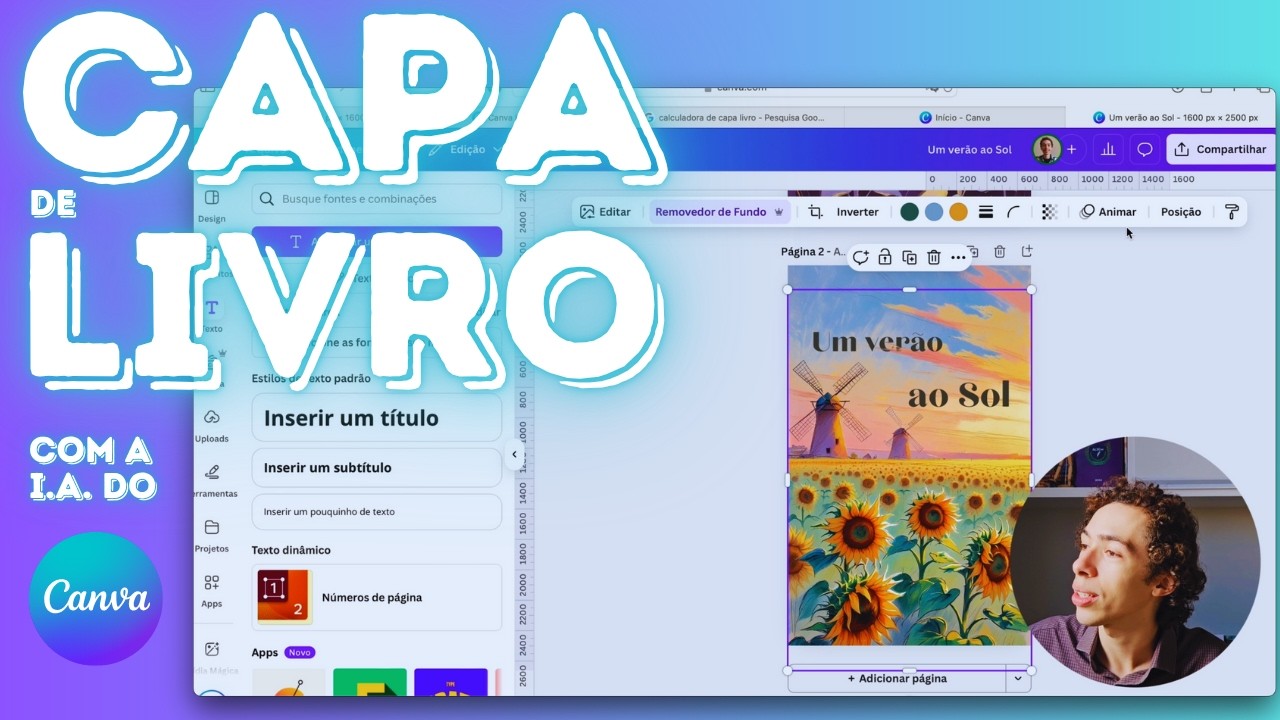
Task: Select the 'ao Sol' text on canvas
Action: [959, 395]
